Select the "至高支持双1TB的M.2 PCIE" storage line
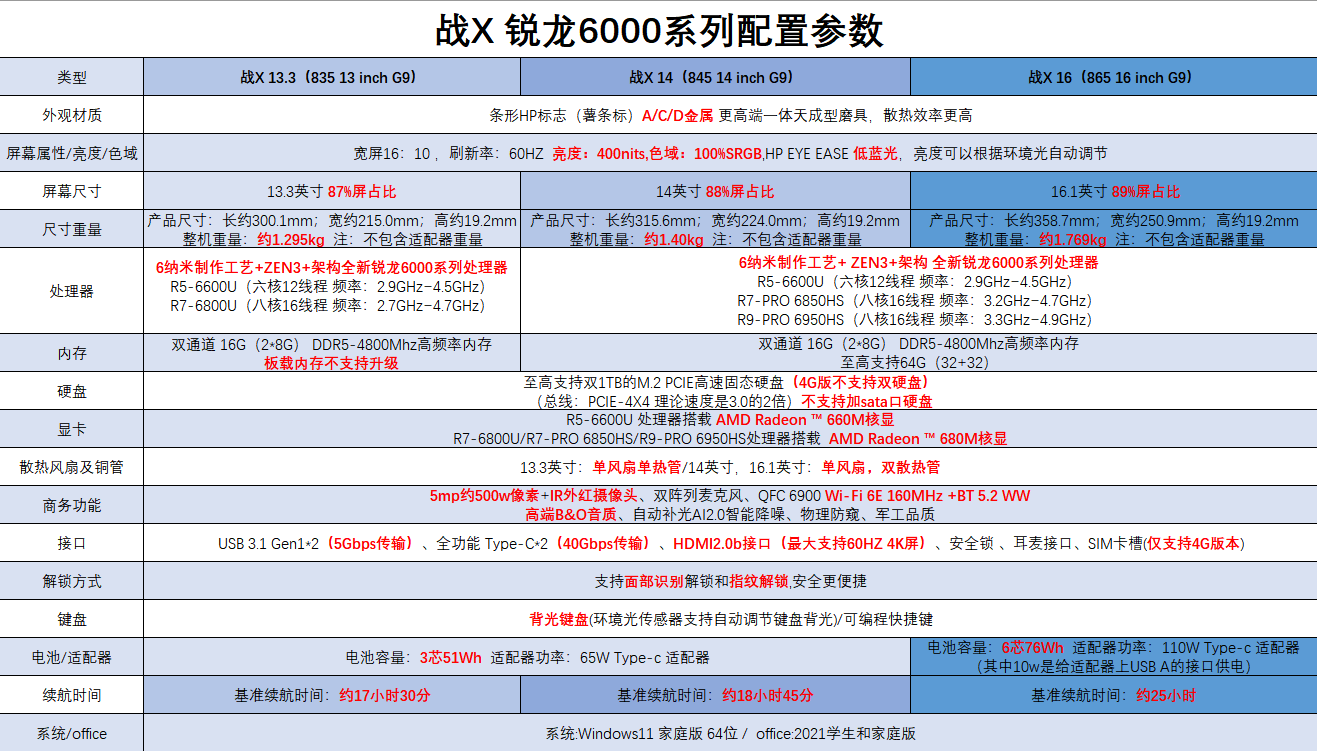1317x751 pixels. (x=727, y=382)
